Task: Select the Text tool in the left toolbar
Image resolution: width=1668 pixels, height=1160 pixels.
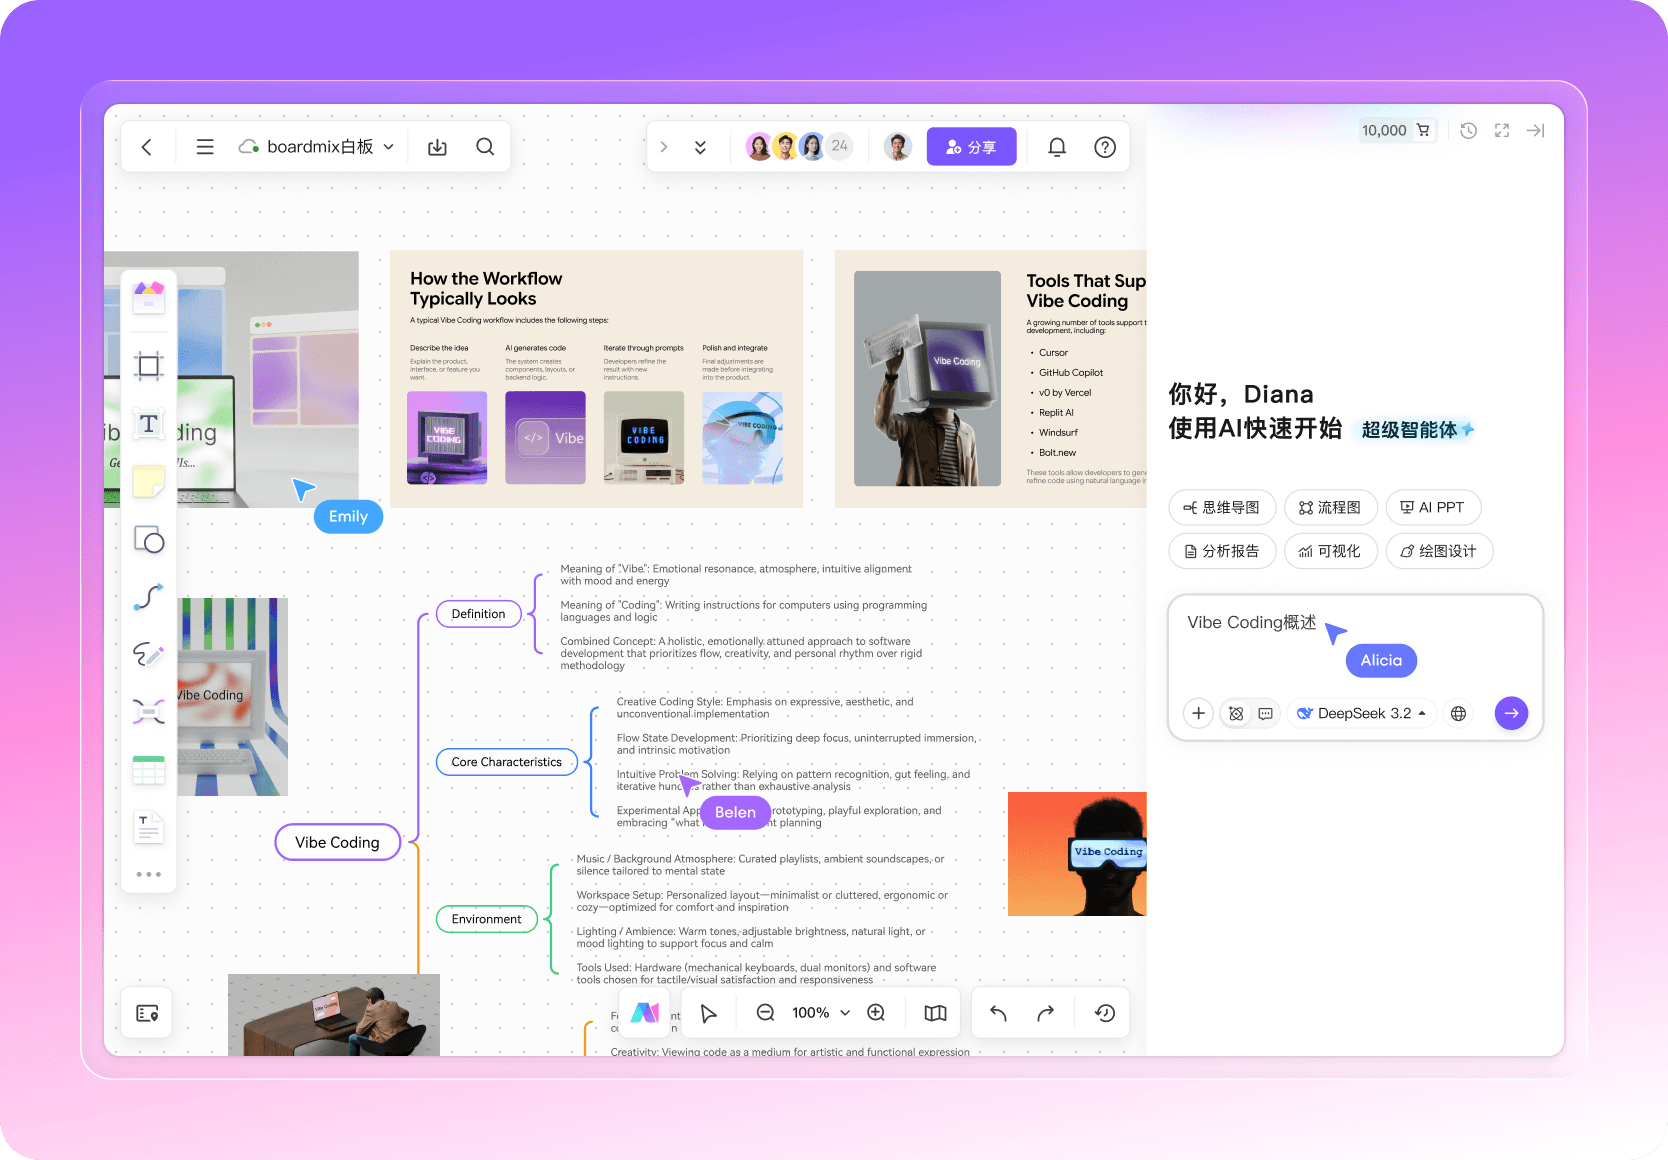Action: 148,423
